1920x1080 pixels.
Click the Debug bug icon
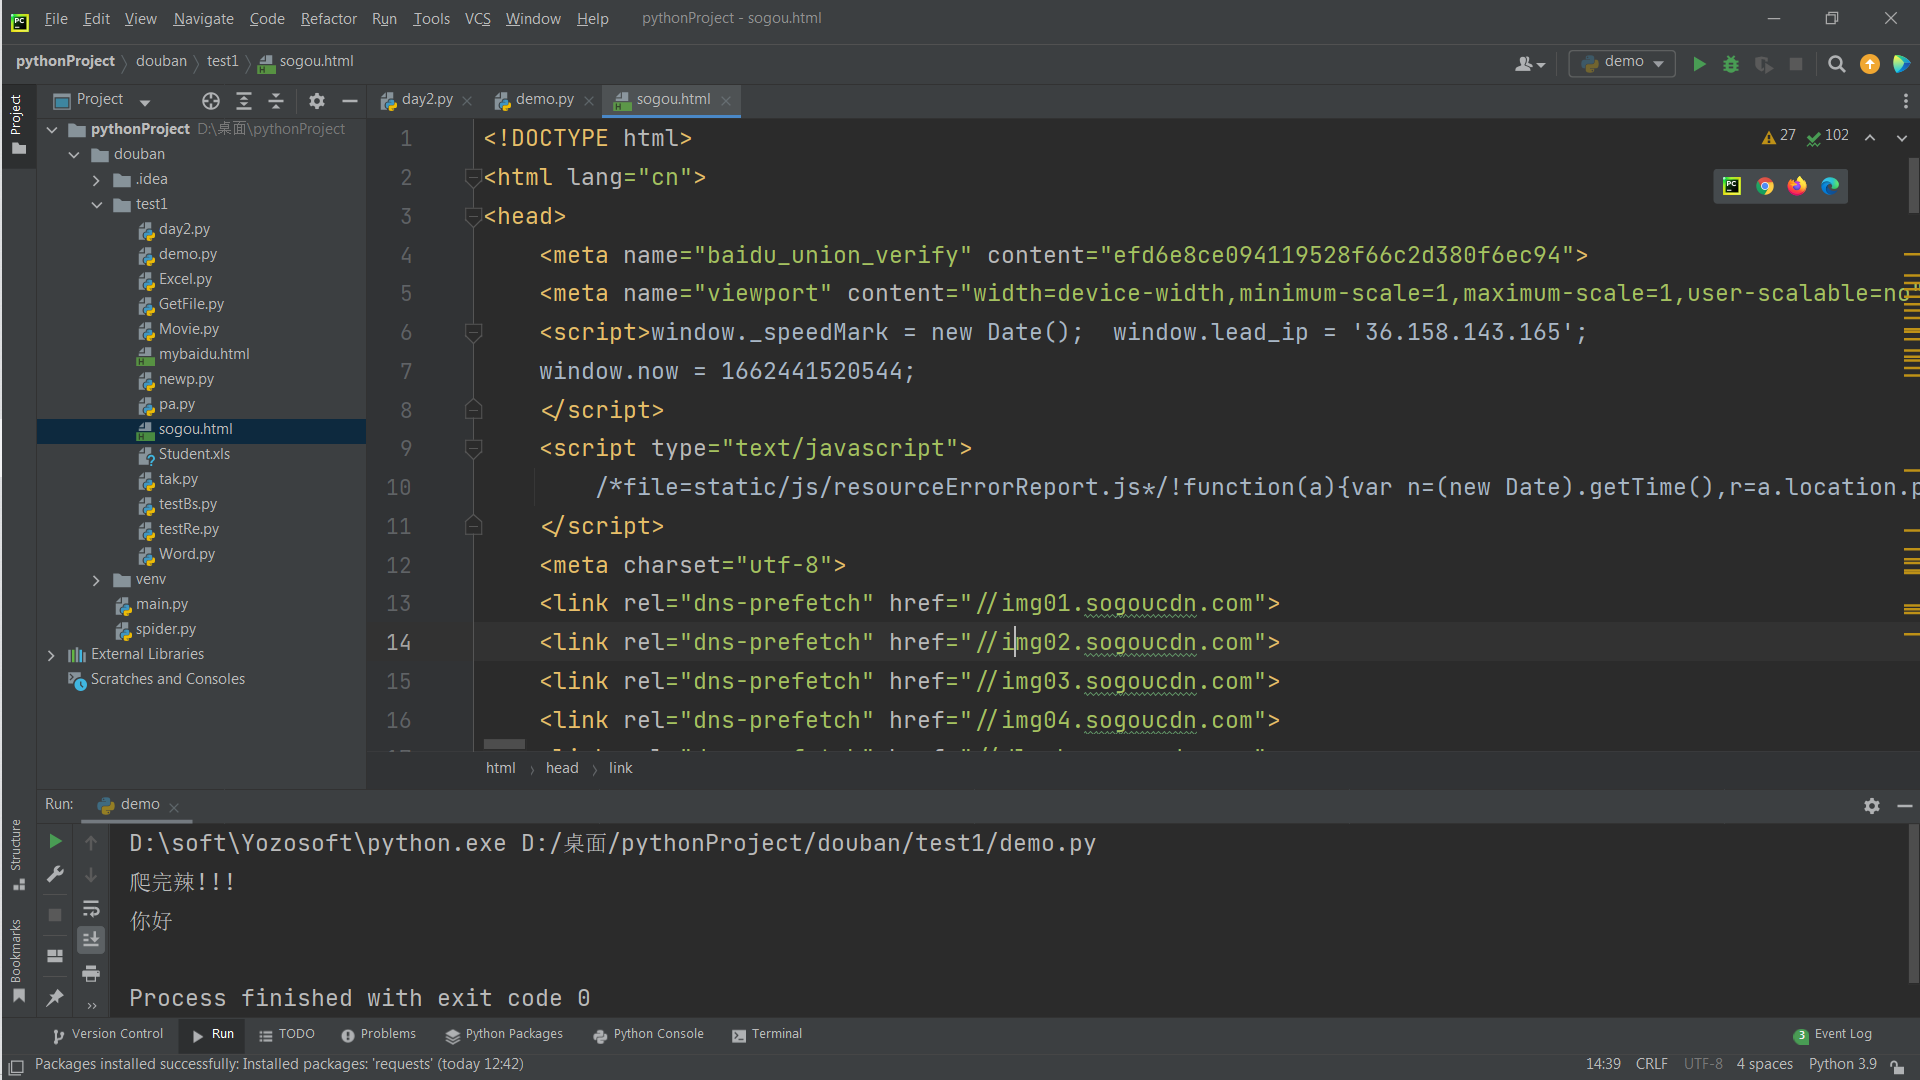(1731, 64)
